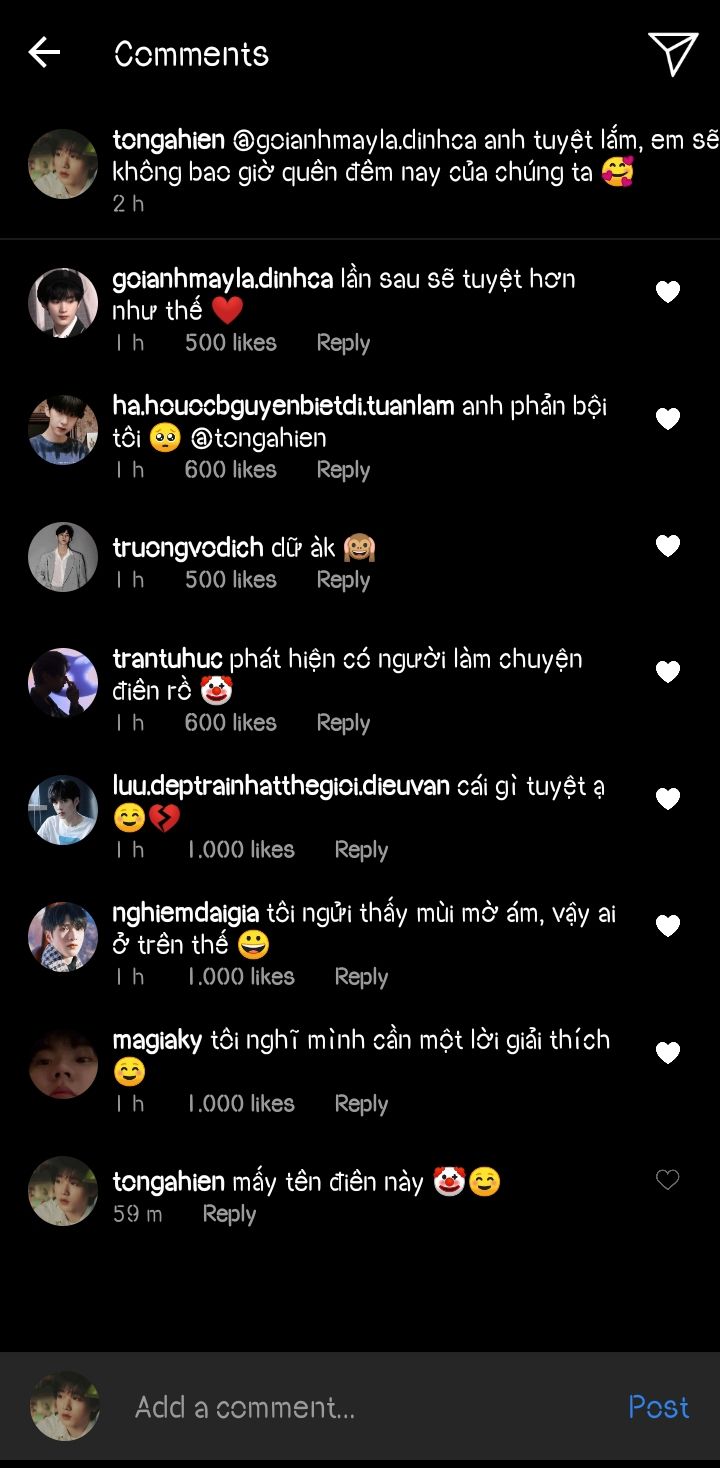The width and height of the screenshot is (720, 1468).
Task: Toggle heart on magiaky's comment
Action: click(x=667, y=1053)
